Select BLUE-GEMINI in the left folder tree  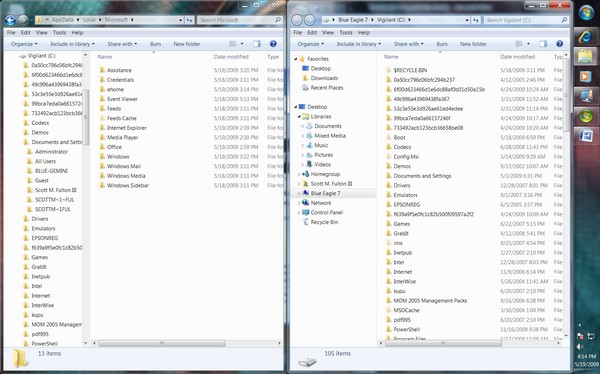(51, 171)
